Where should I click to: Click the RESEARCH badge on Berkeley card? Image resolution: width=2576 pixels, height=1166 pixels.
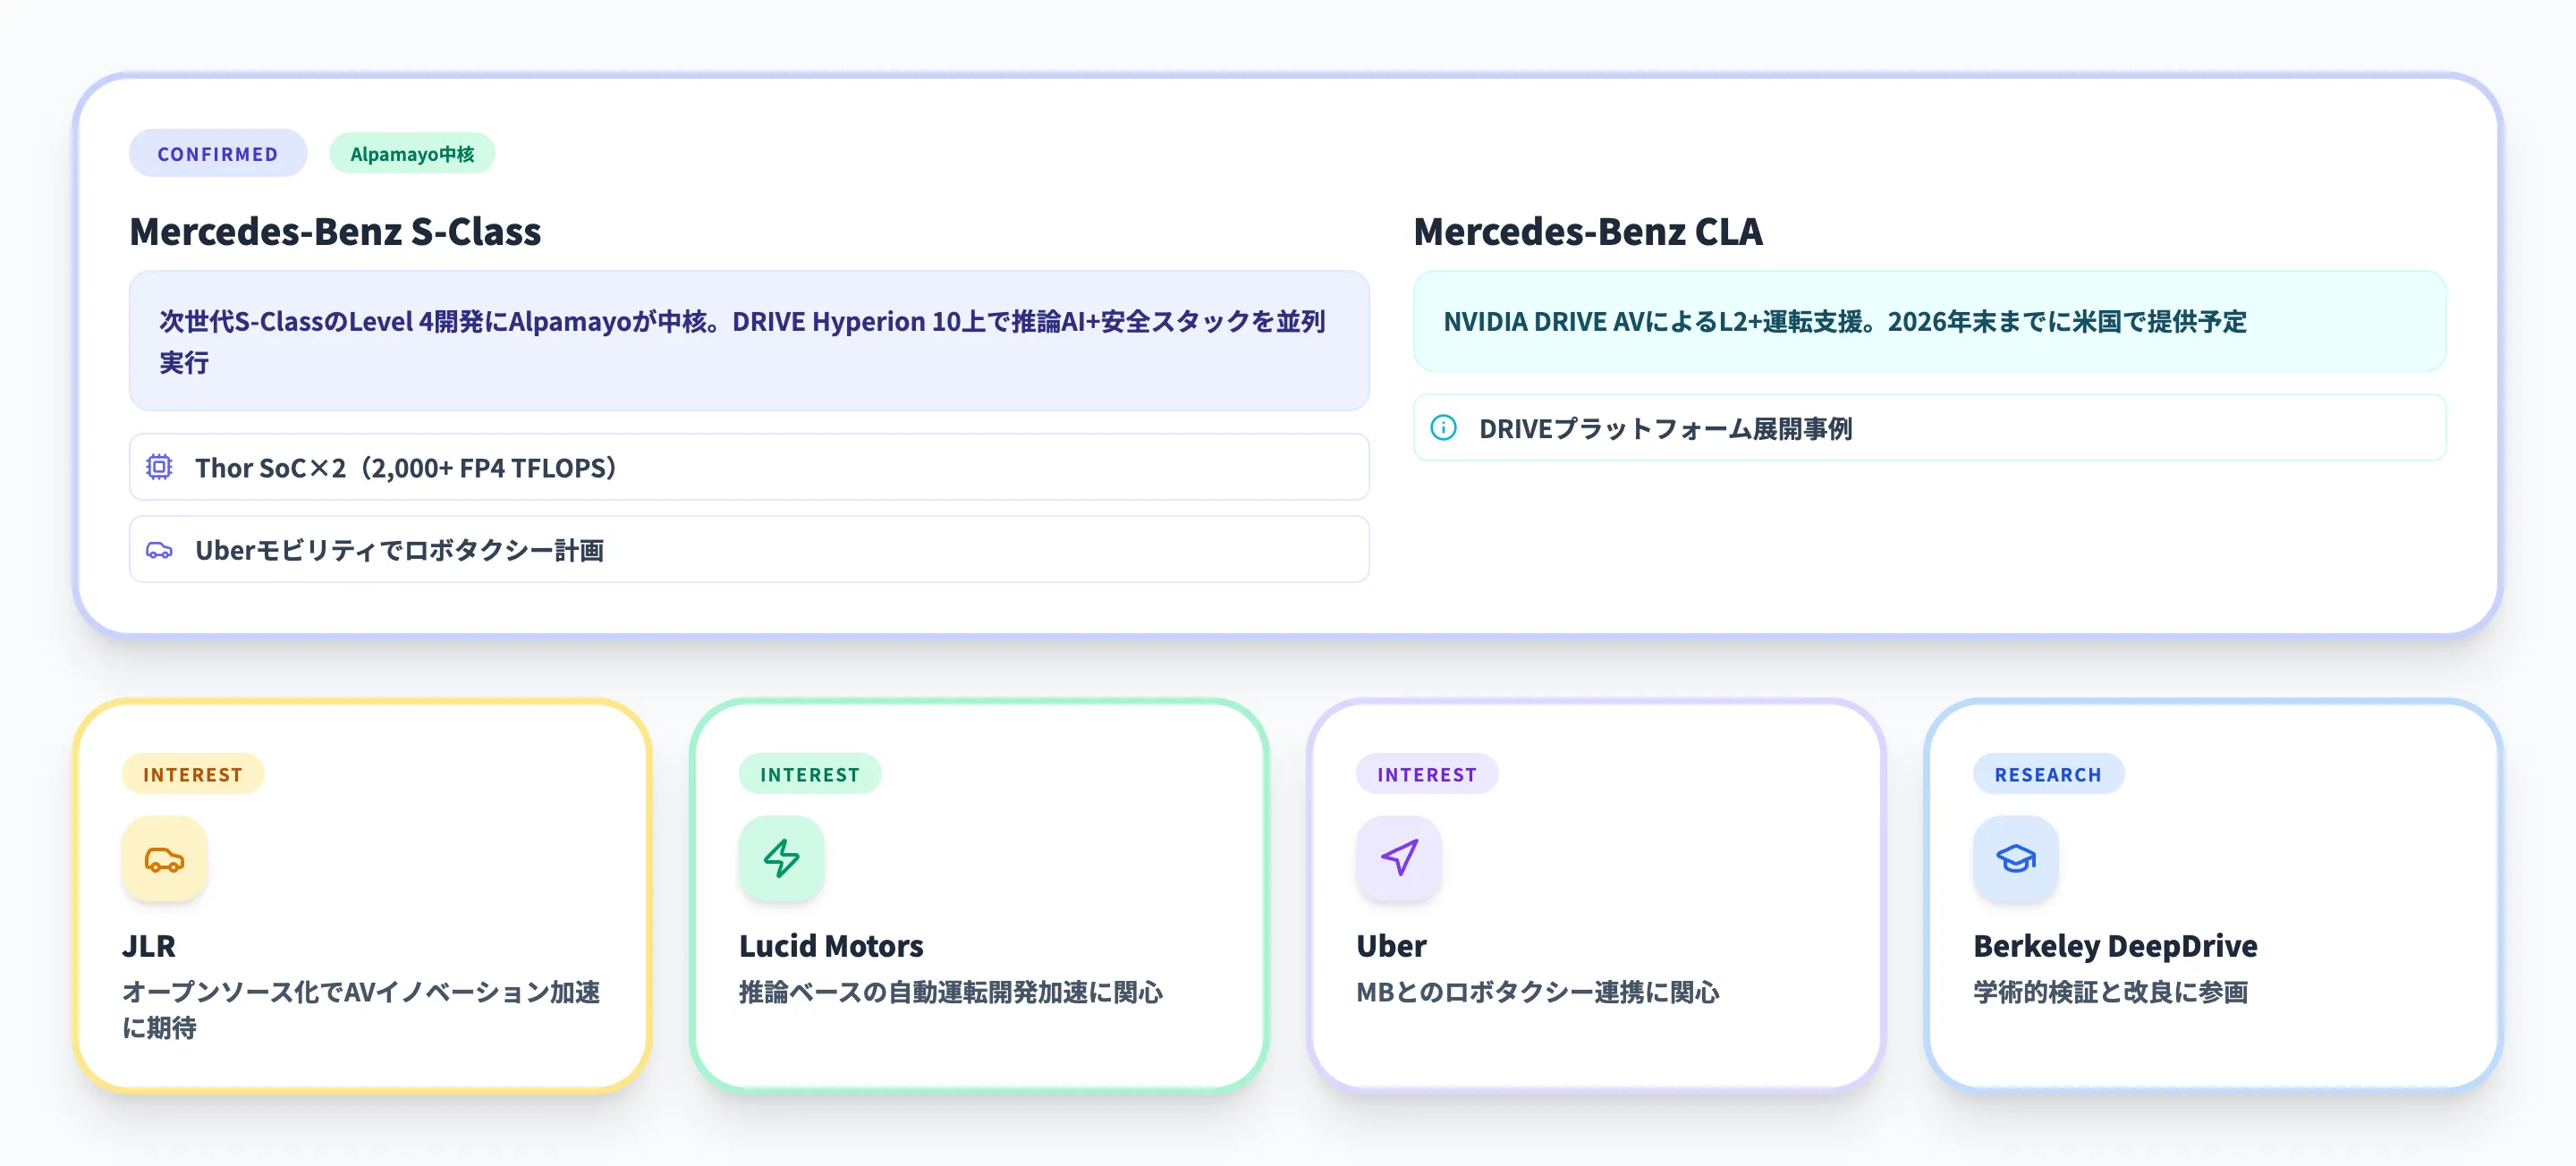point(2047,774)
